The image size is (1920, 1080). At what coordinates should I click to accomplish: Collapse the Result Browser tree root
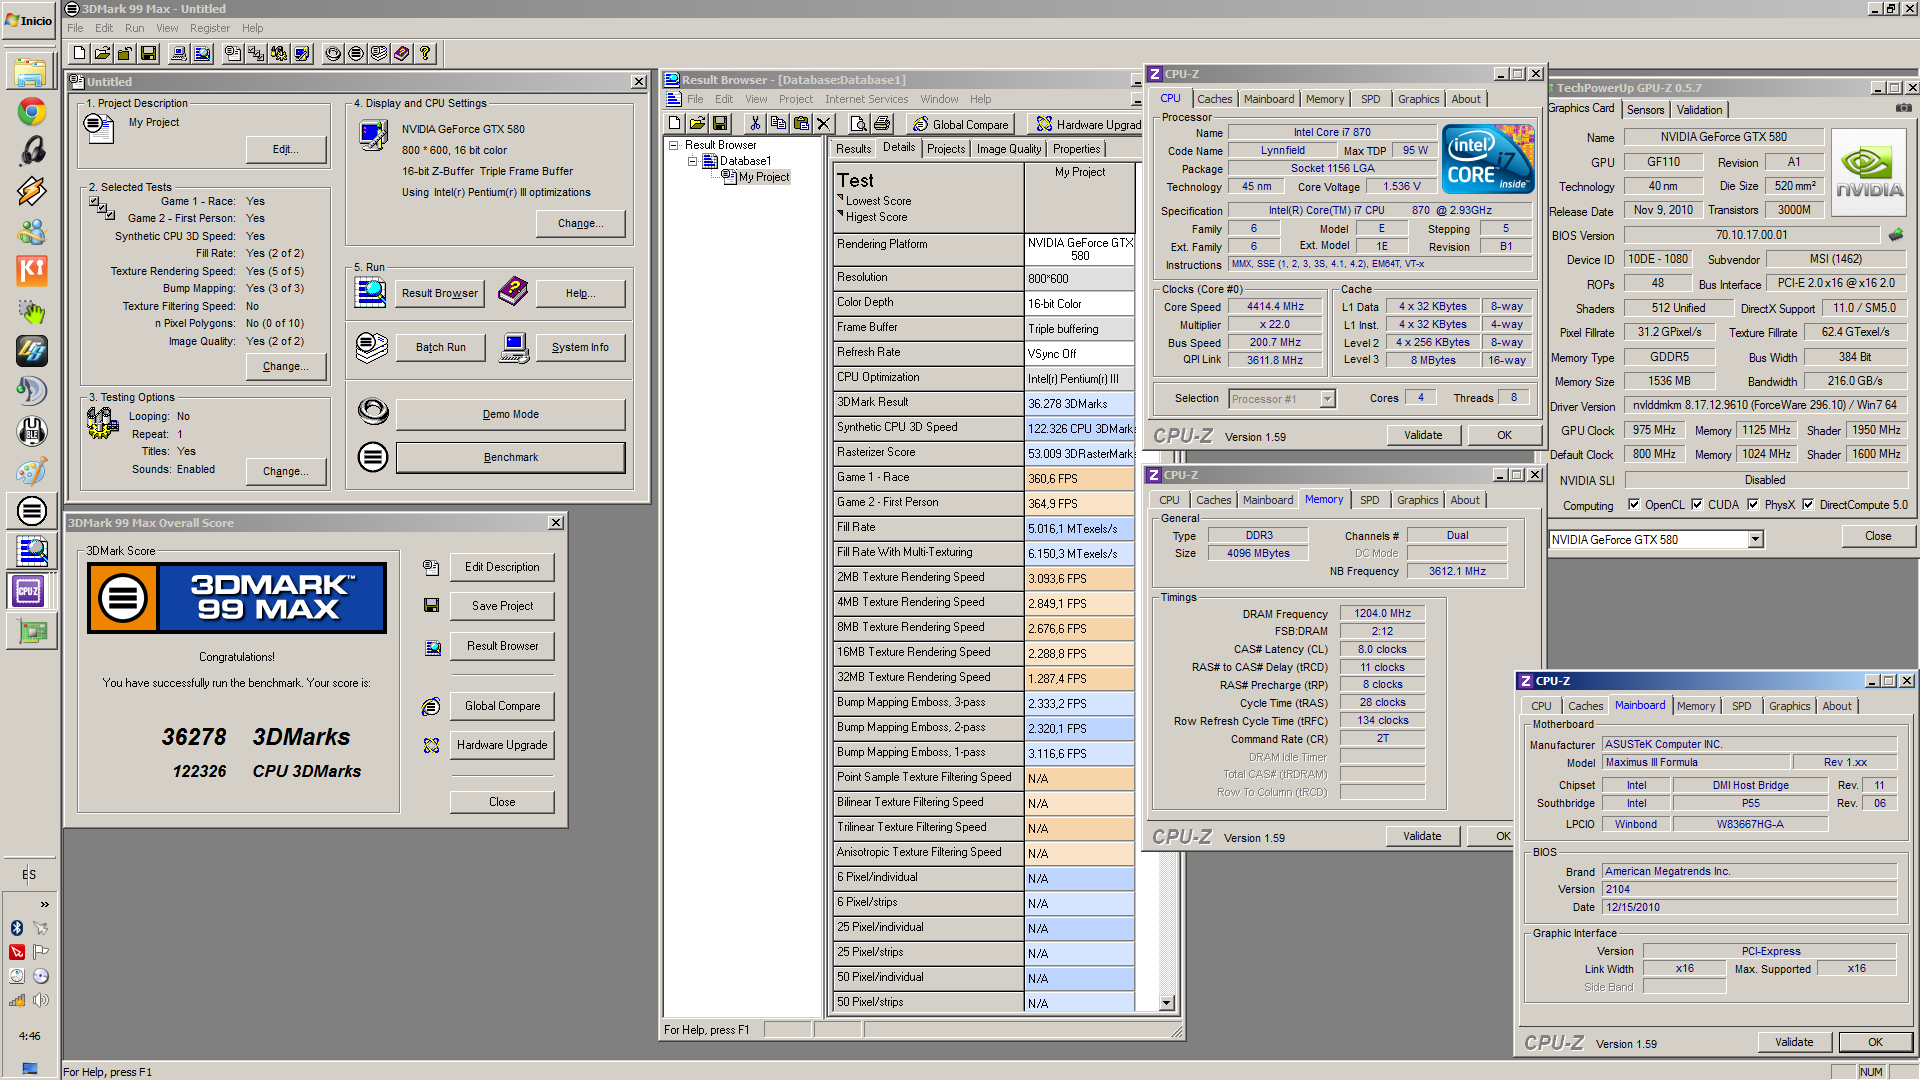(674, 145)
